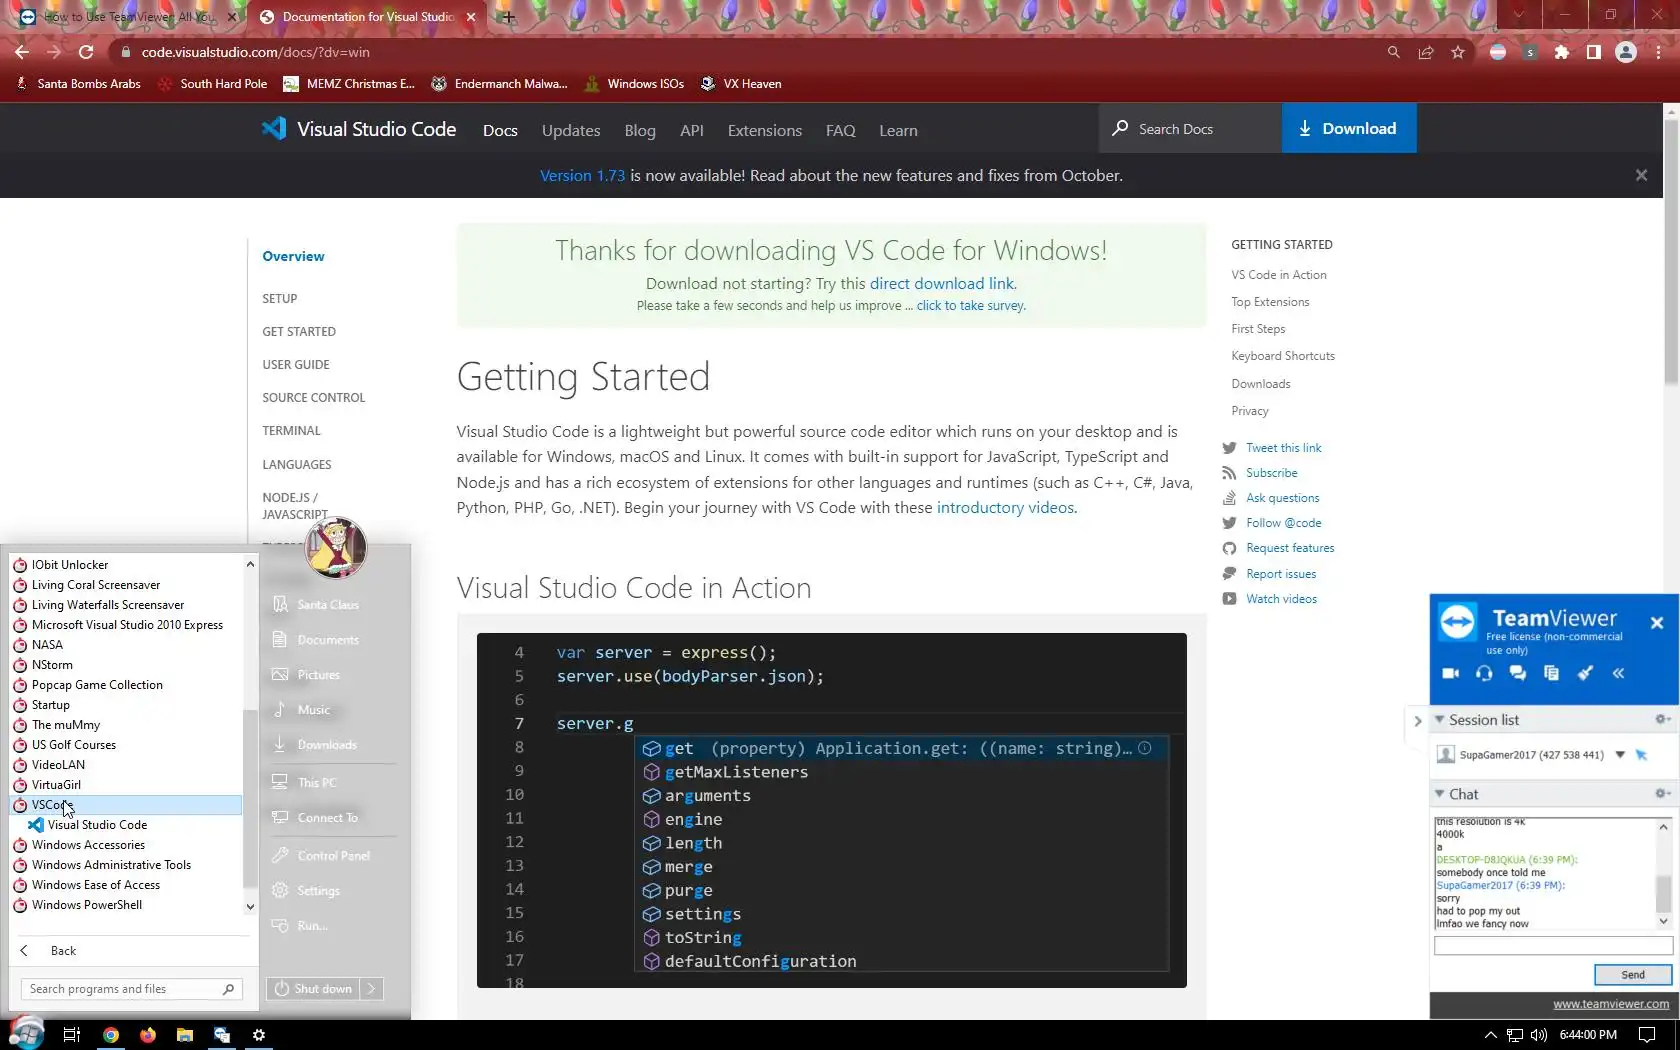Start a video call in TeamViewer panel

coord(1450,674)
